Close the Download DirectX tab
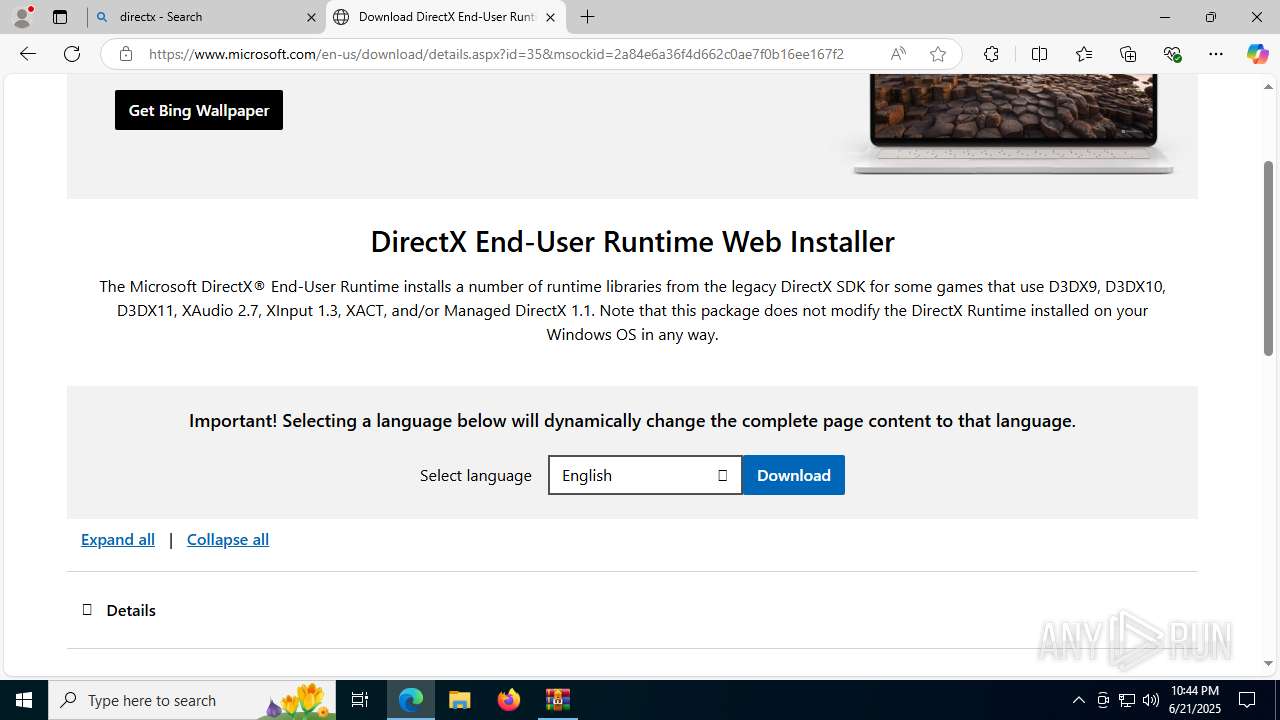The image size is (1280, 720). click(x=550, y=17)
